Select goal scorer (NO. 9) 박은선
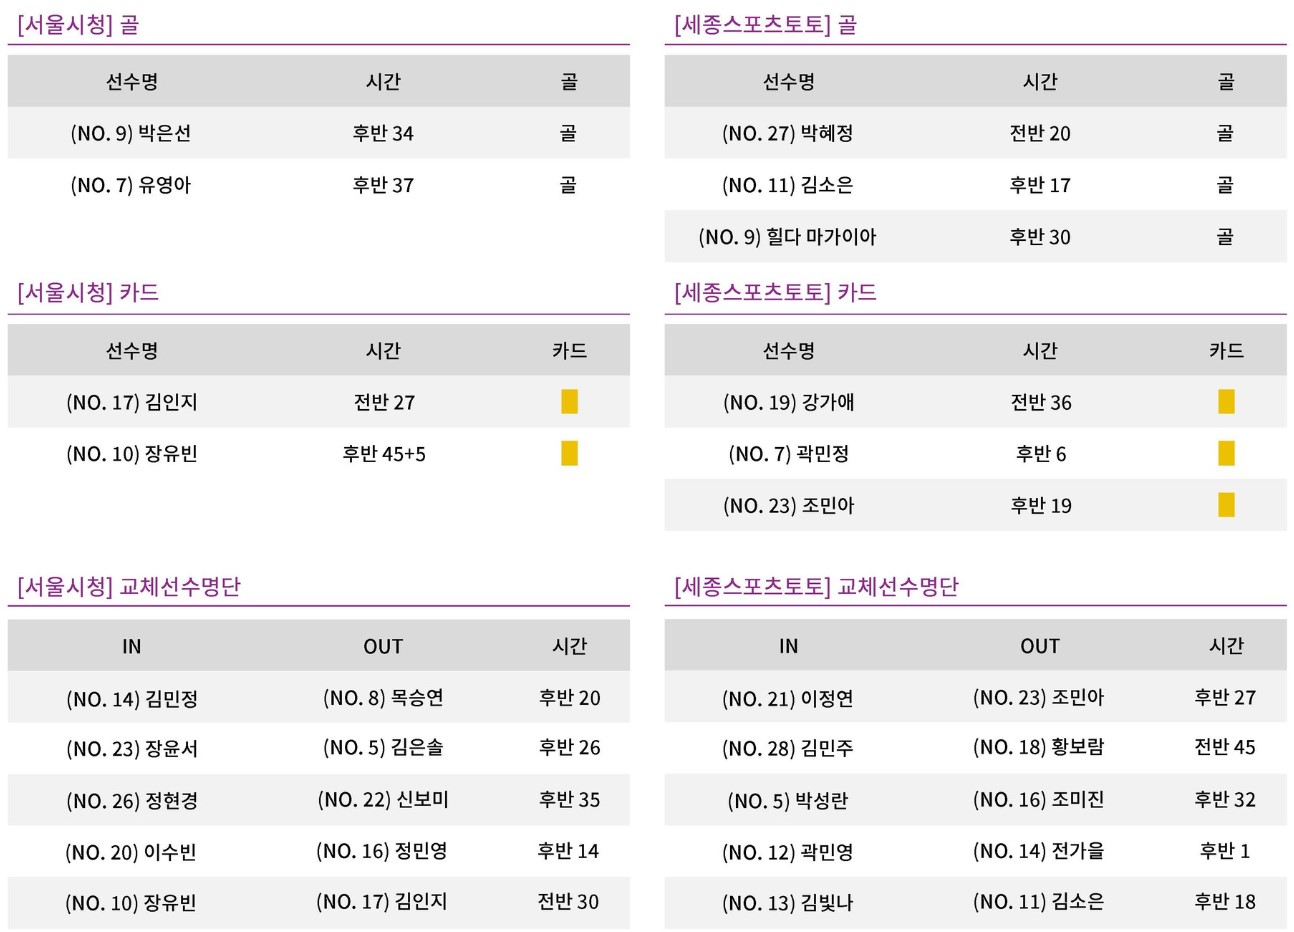1294x932 pixels. [131, 133]
